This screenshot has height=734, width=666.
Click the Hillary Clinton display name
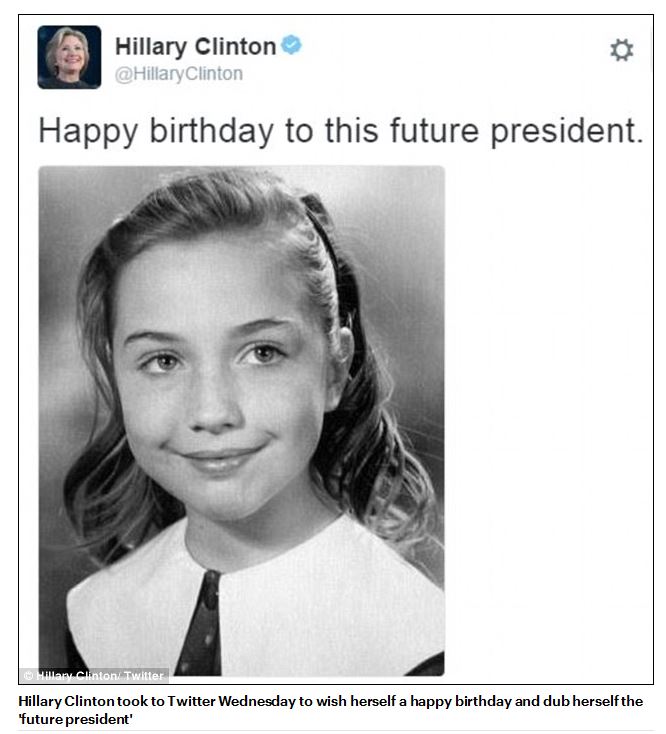[195, 46]
